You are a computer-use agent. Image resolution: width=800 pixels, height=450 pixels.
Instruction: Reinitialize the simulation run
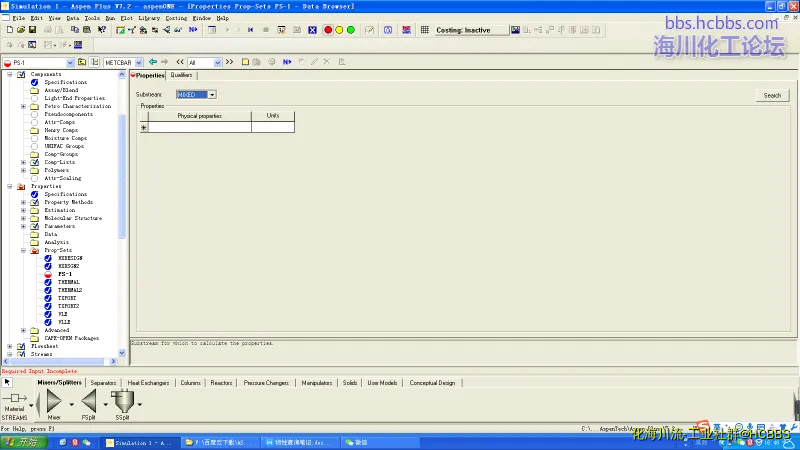point(251,30)
